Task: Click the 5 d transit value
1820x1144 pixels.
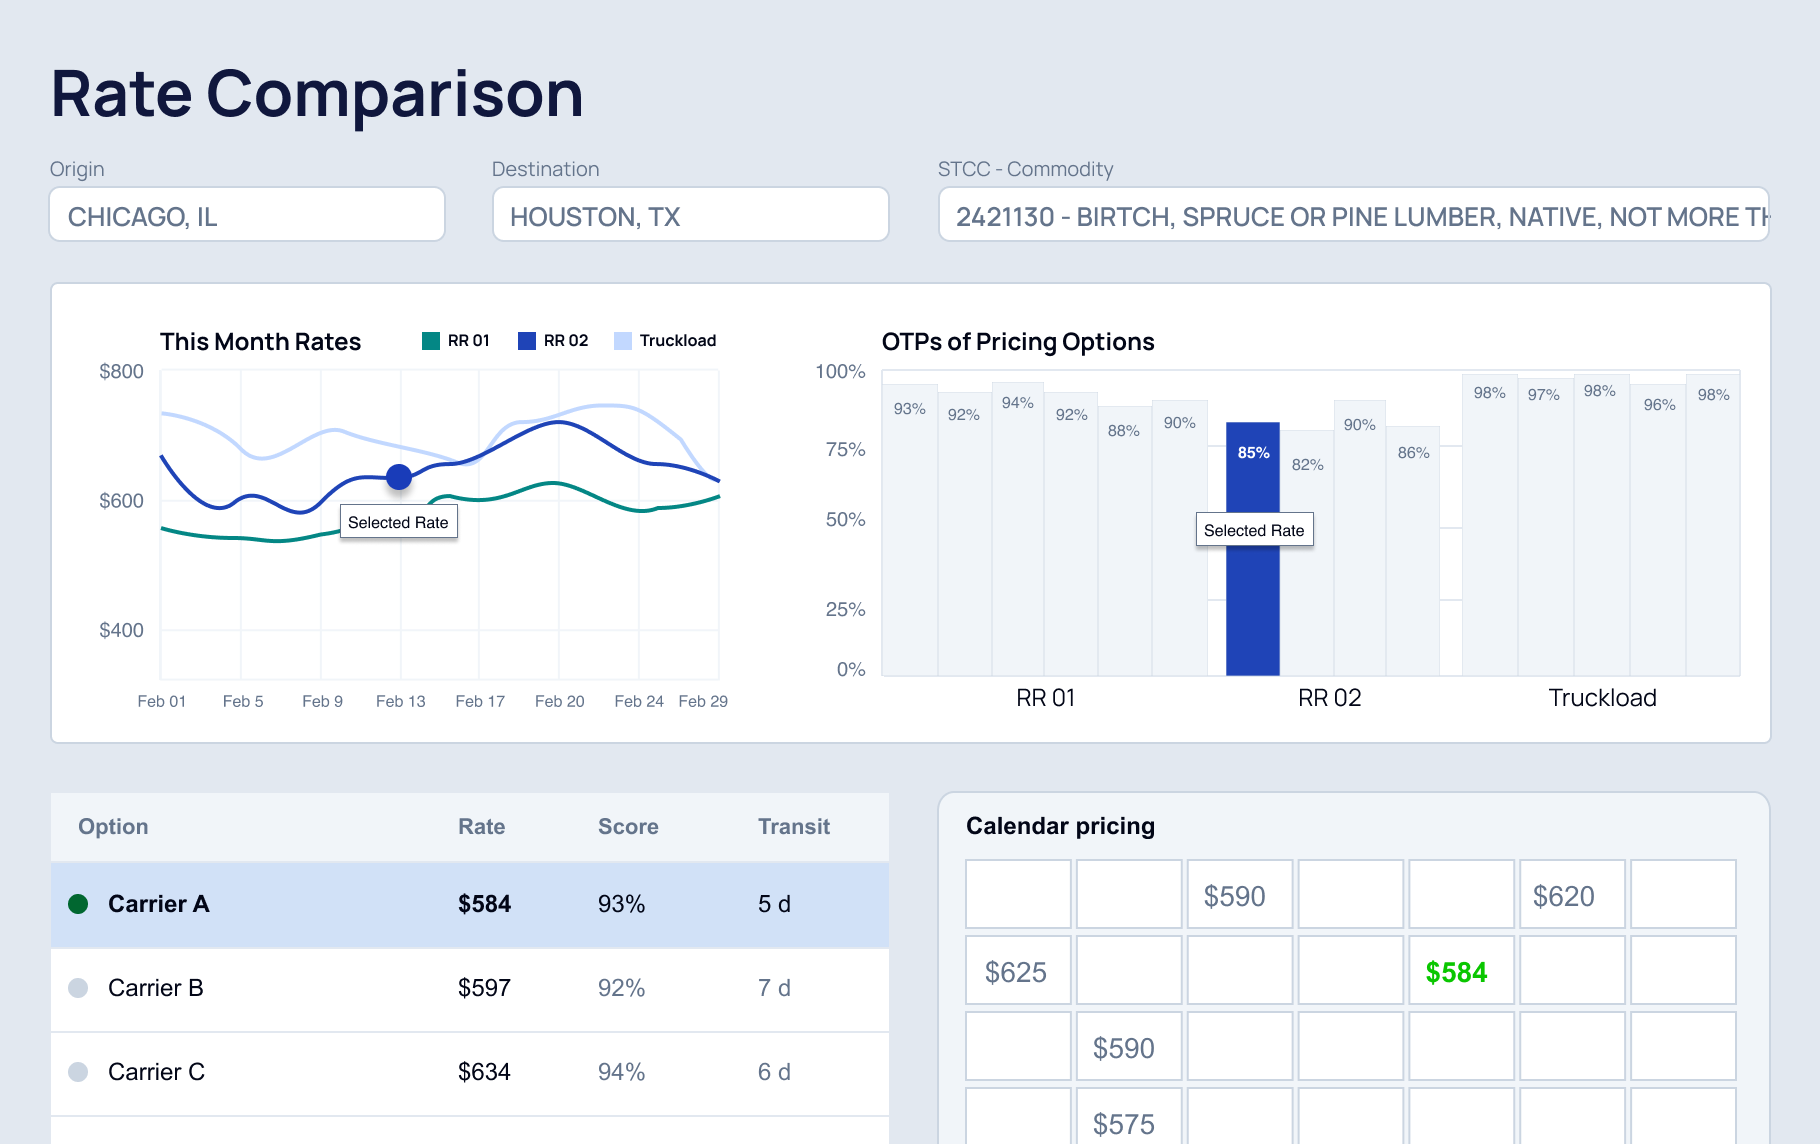Action: tap(774, 904)
